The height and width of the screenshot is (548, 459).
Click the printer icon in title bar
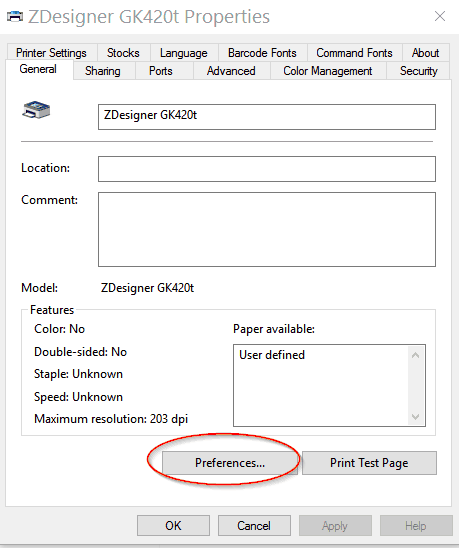(15, 16)
